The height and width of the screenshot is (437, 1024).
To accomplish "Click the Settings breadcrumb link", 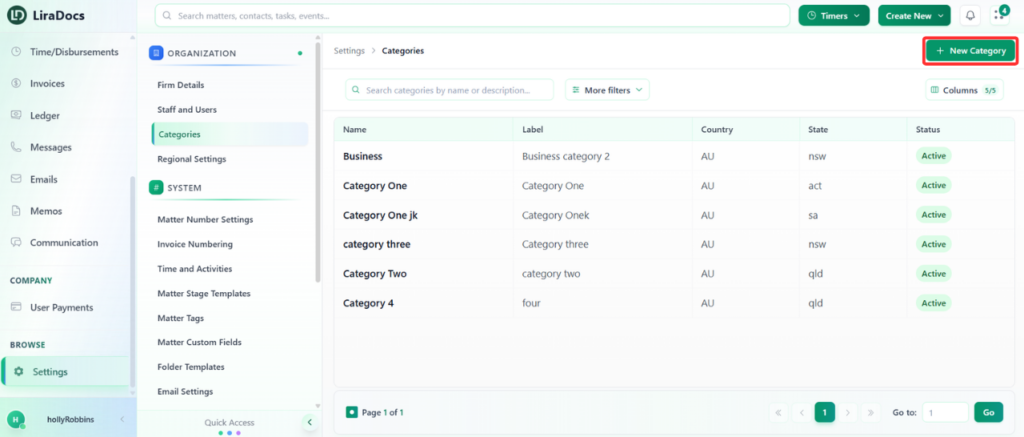I will coord(349,50).
